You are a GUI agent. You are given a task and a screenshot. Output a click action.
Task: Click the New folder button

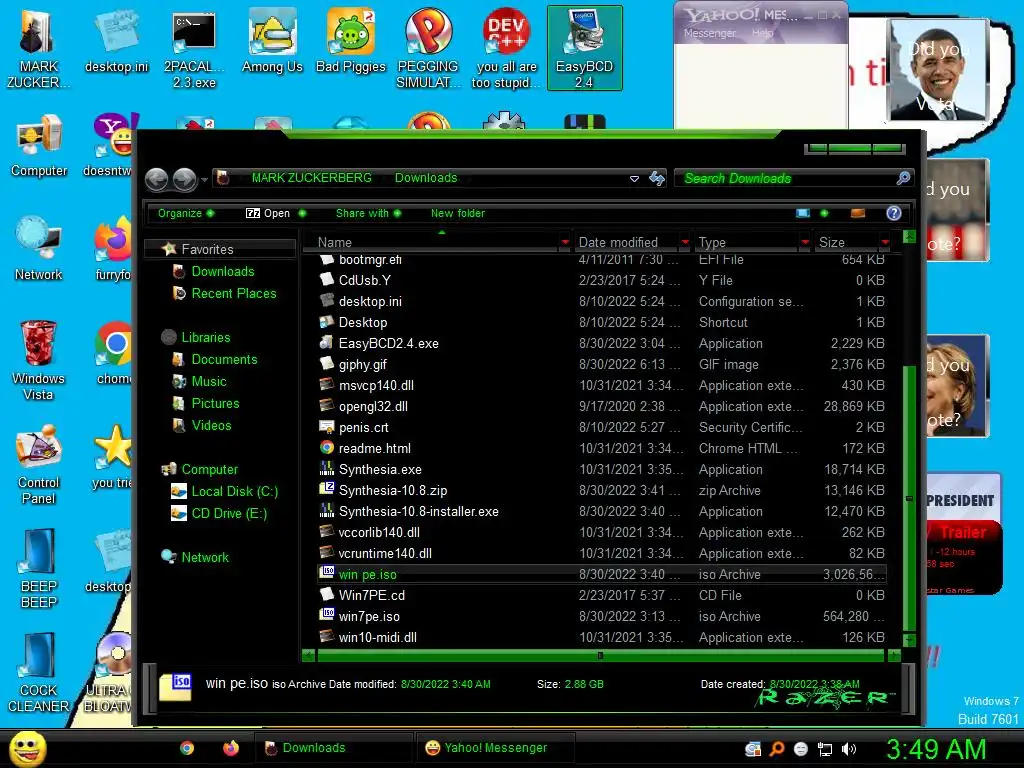(x=458, y=213)
